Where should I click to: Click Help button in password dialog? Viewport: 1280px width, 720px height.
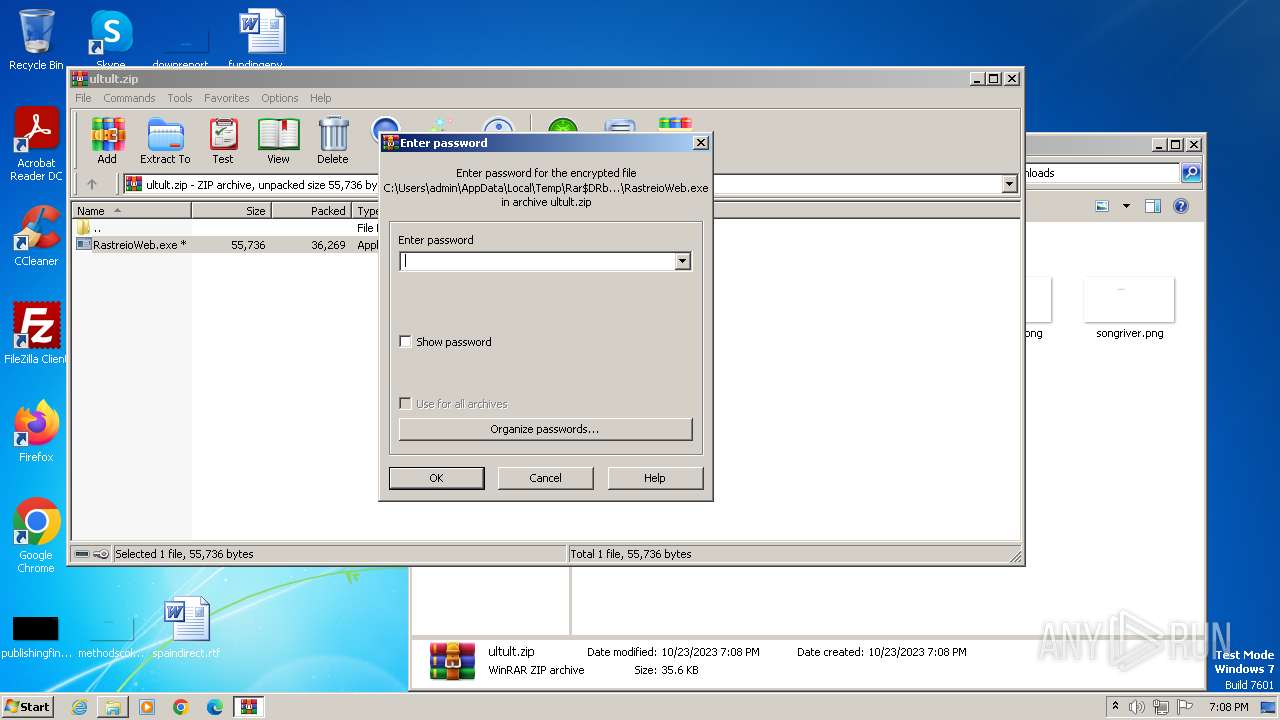[x=655, y=478]
